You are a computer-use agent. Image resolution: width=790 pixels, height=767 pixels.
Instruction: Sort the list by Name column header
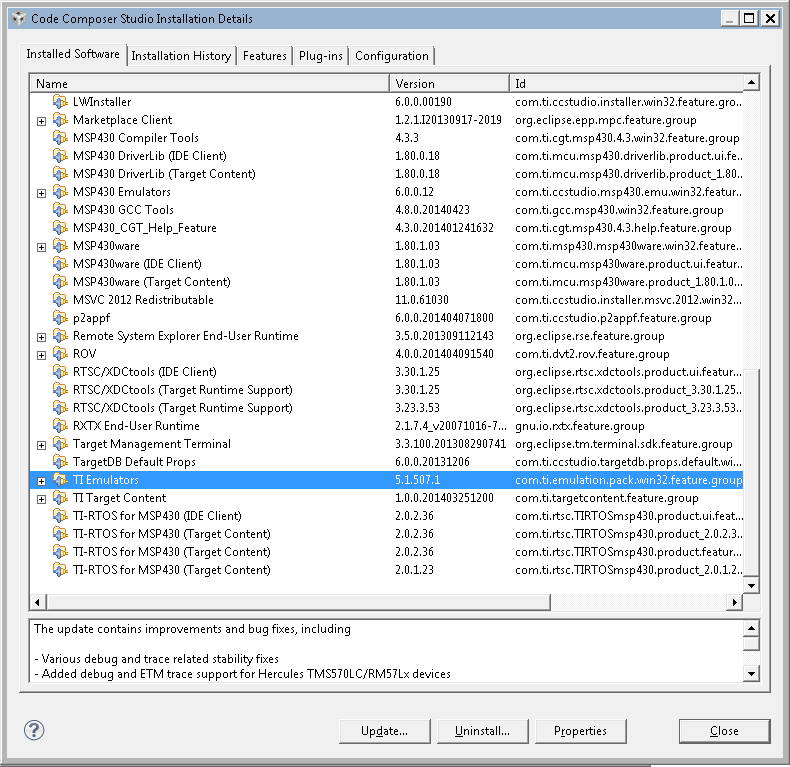coord(210,84)
